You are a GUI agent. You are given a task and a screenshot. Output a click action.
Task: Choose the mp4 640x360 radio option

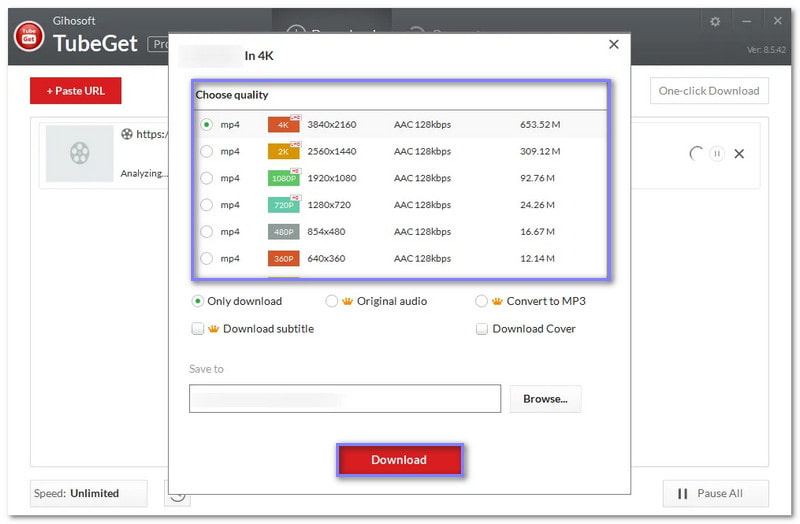207,259
